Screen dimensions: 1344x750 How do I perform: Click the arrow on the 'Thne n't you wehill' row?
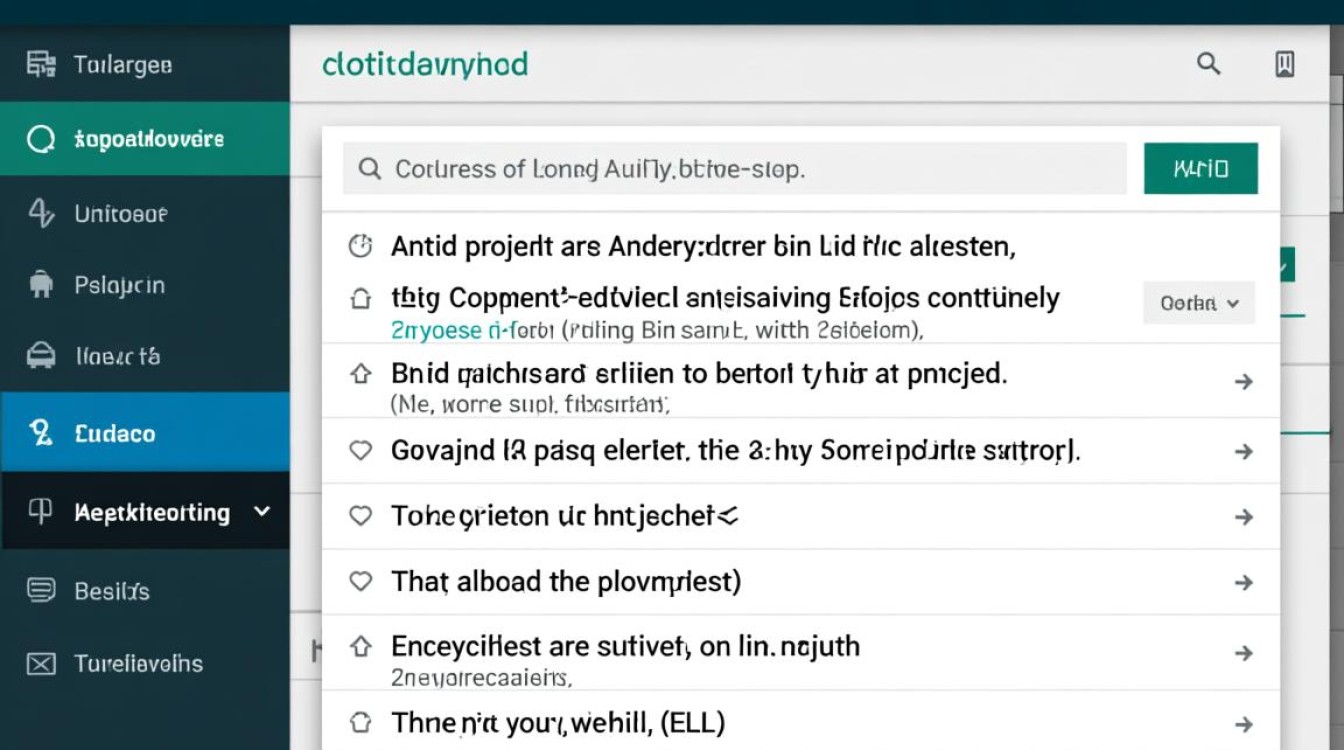pos(1245,721)
